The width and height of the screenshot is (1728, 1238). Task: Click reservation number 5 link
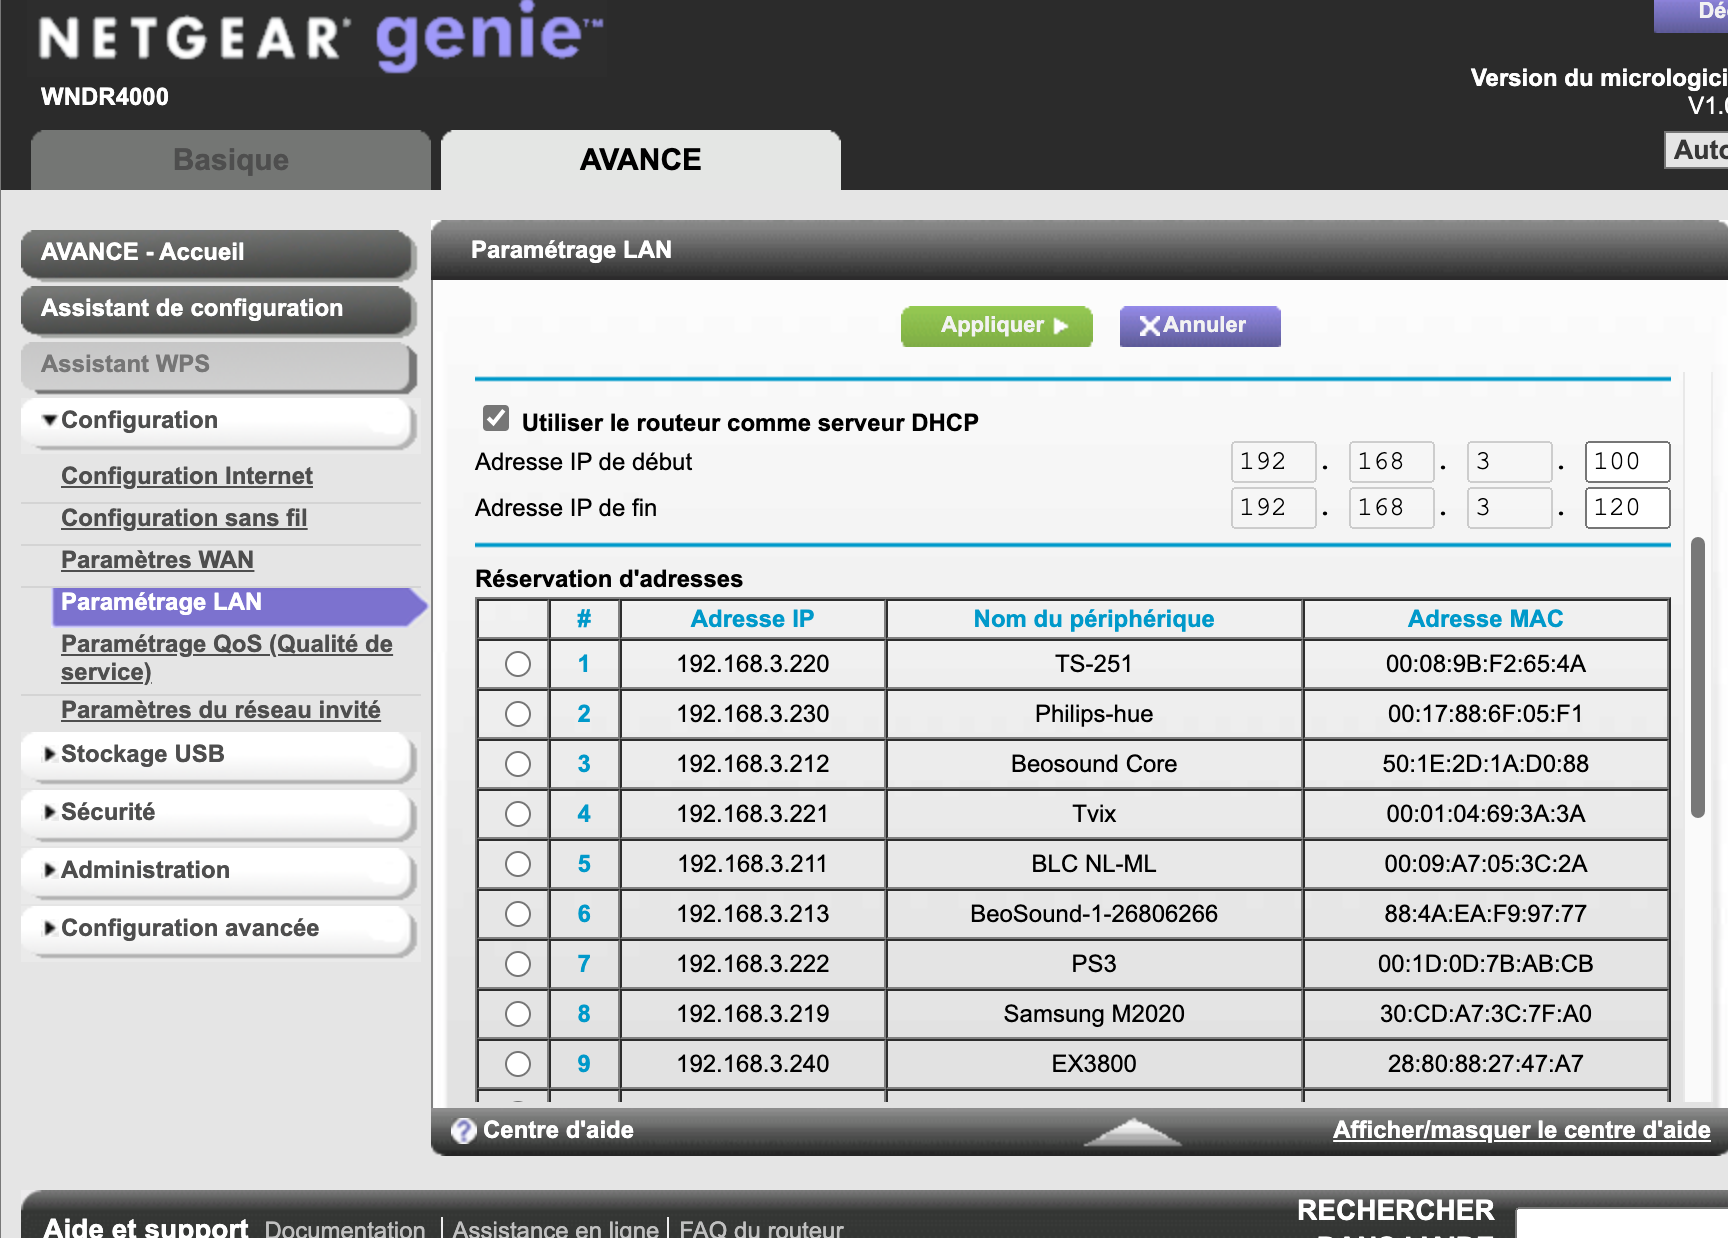[584, 864]
